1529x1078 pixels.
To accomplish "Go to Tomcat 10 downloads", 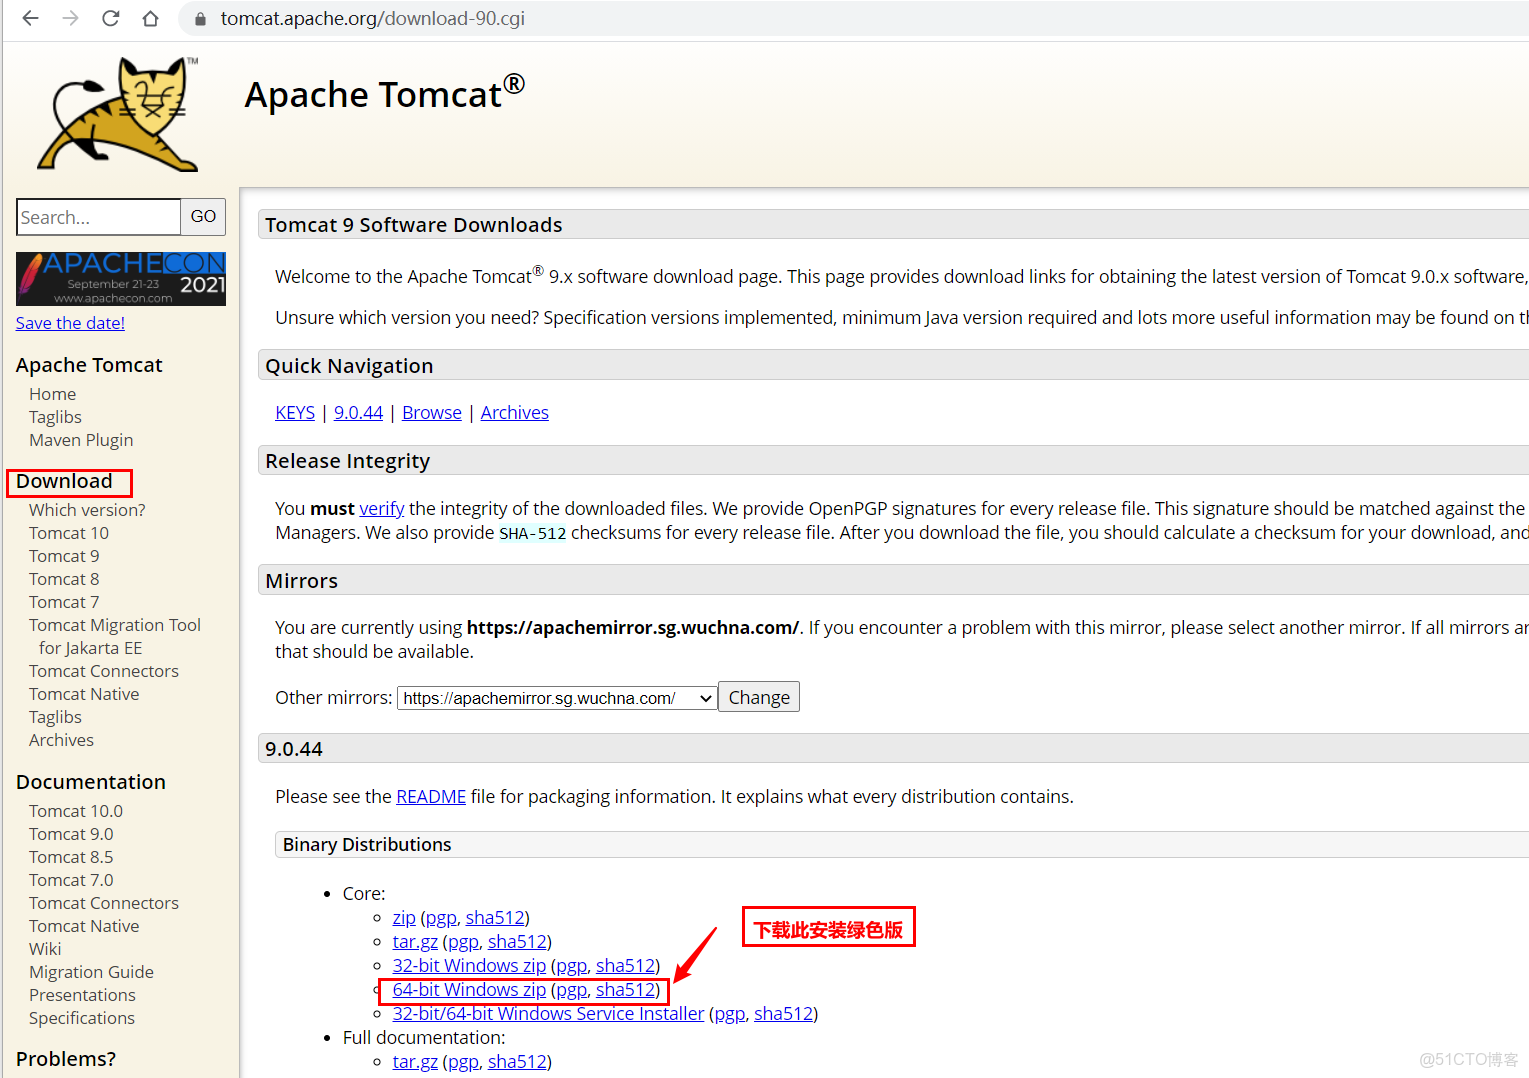I will 69,533.
